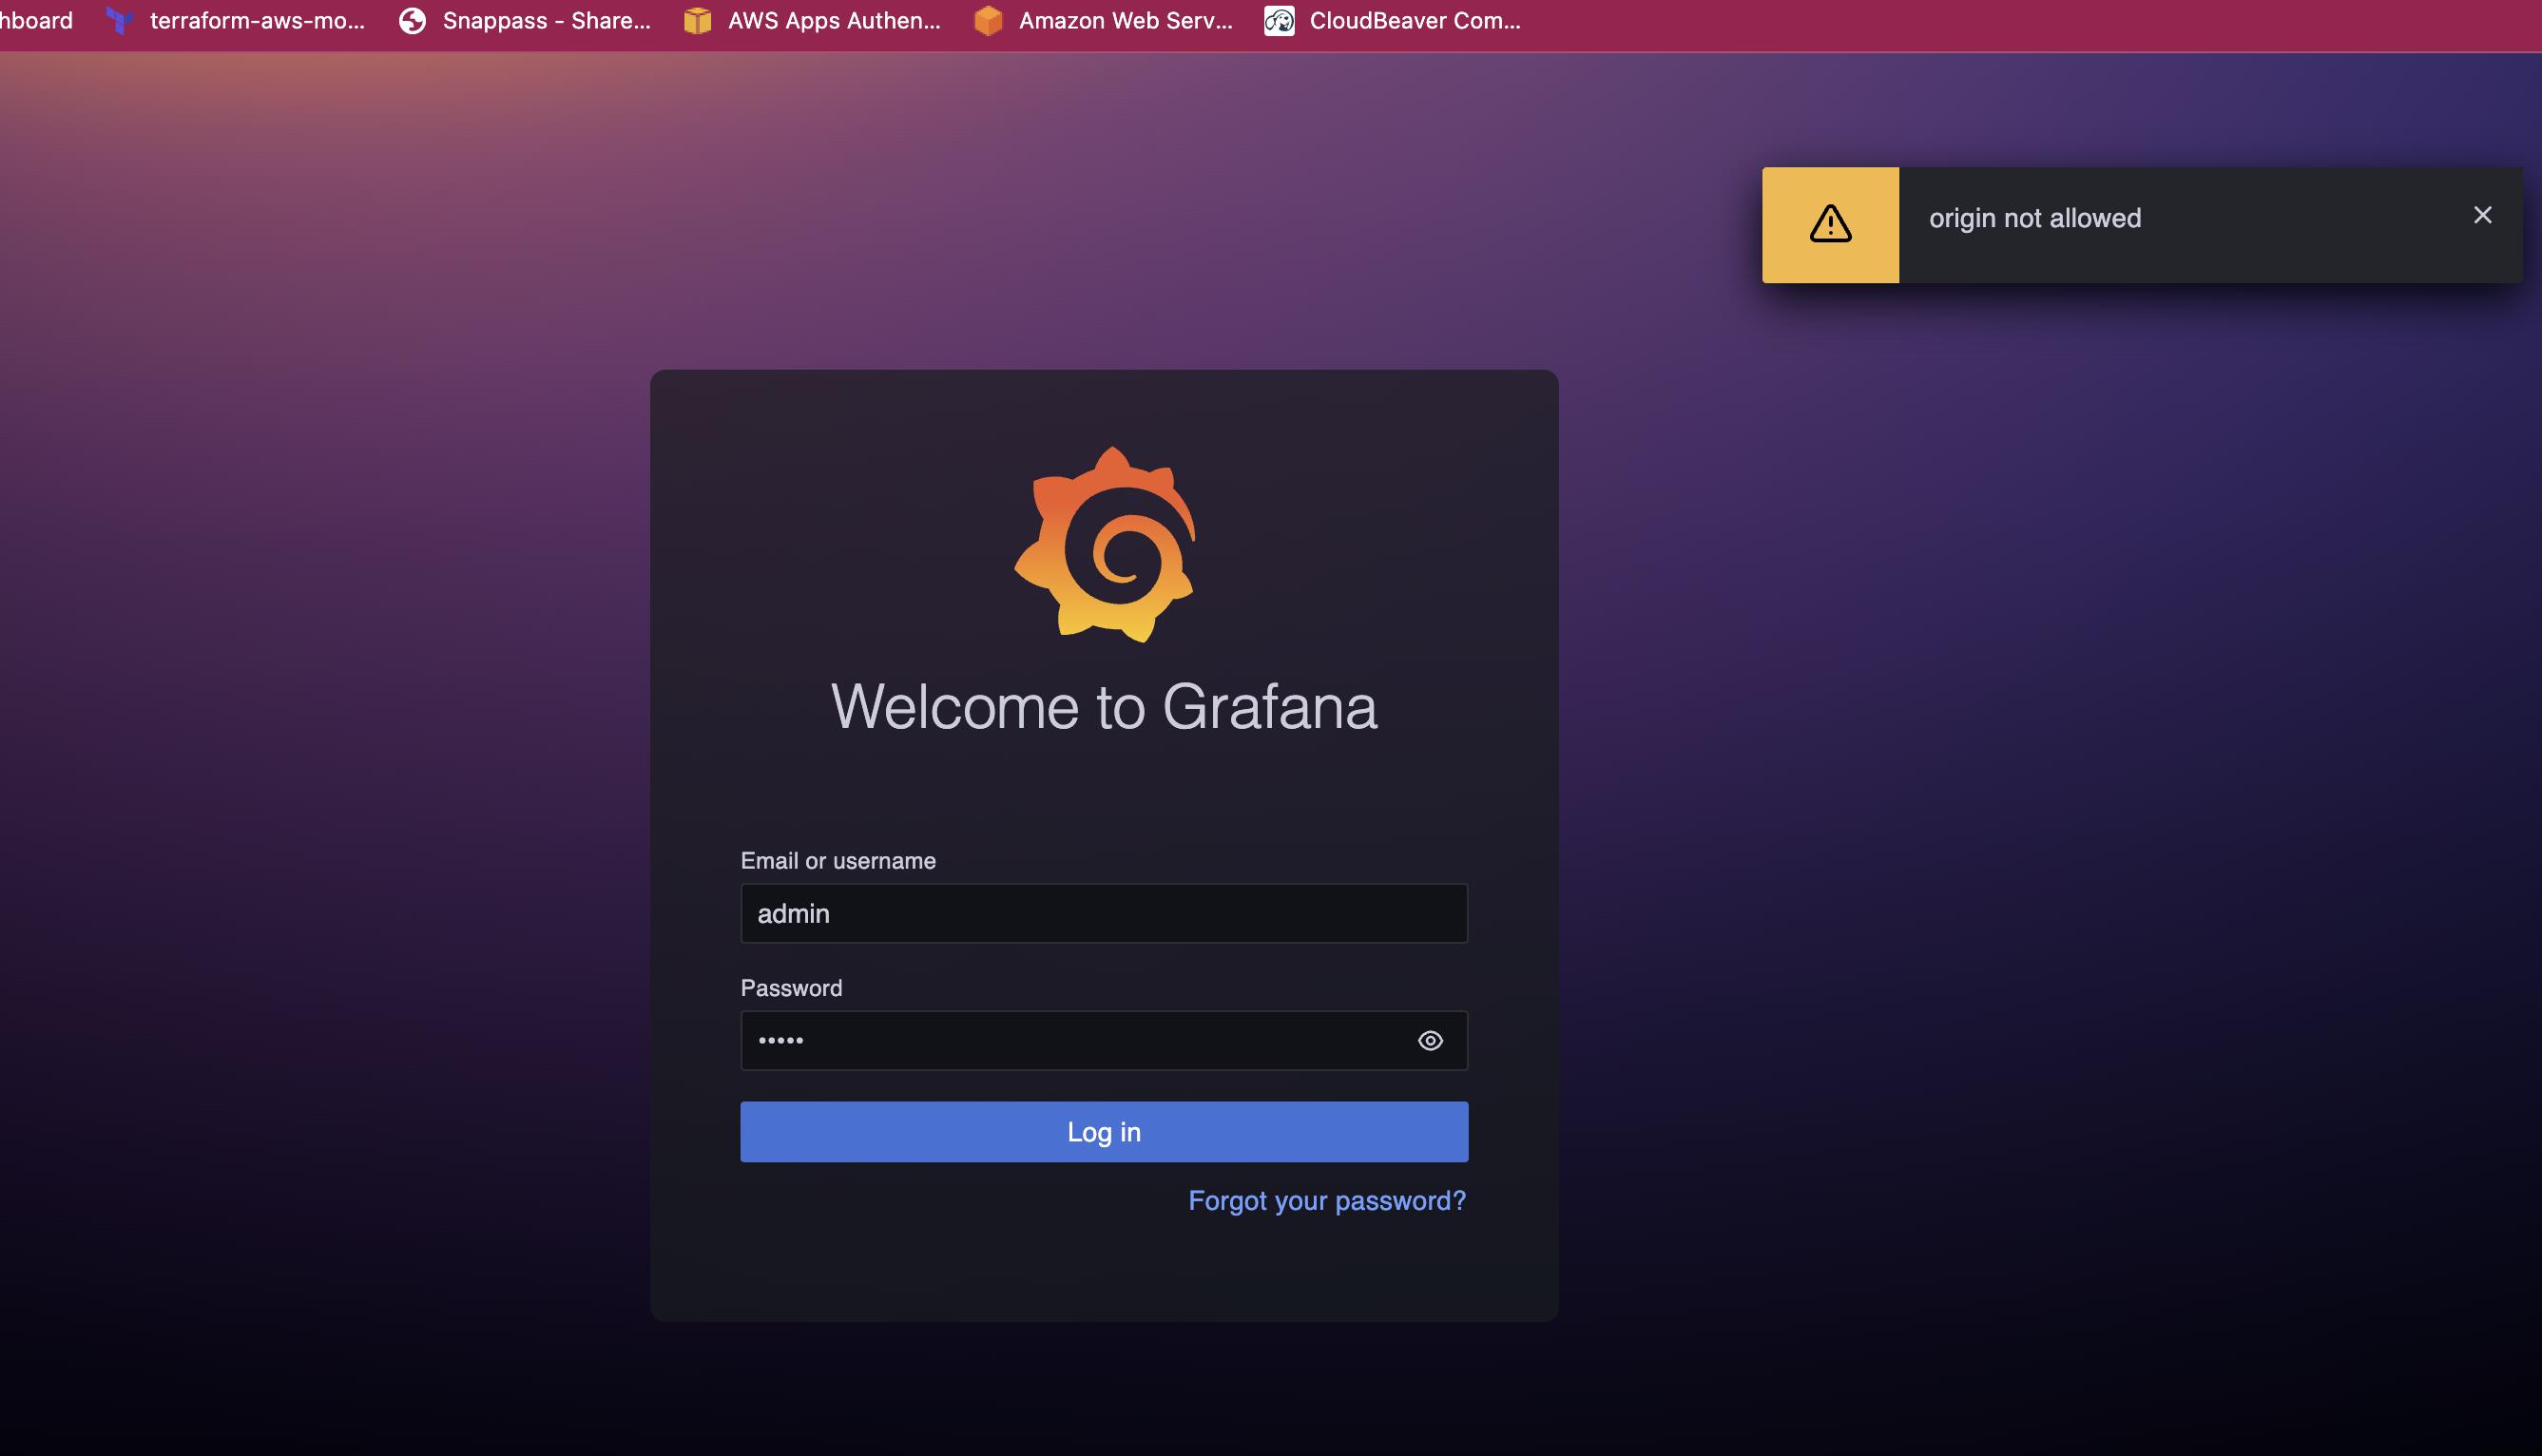Screen dimensions: 2542x1456
Task: Click the Email or username label
Action: pos(837,861)
